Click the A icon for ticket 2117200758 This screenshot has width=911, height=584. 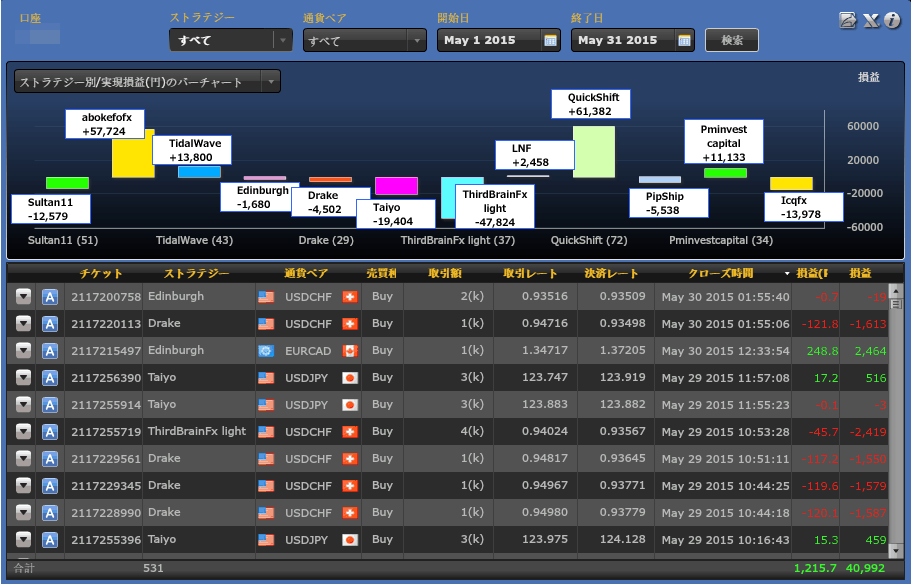click(50, 297)
